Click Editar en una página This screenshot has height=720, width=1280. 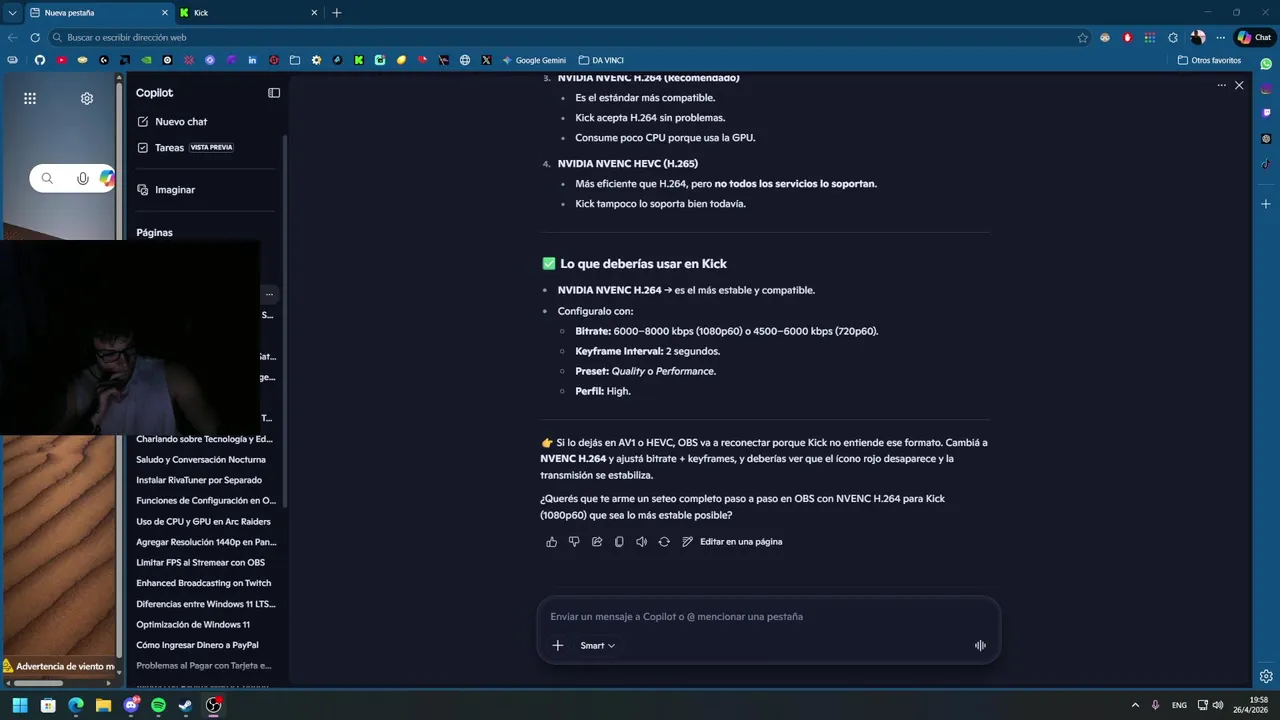click(x=732, y=542)
